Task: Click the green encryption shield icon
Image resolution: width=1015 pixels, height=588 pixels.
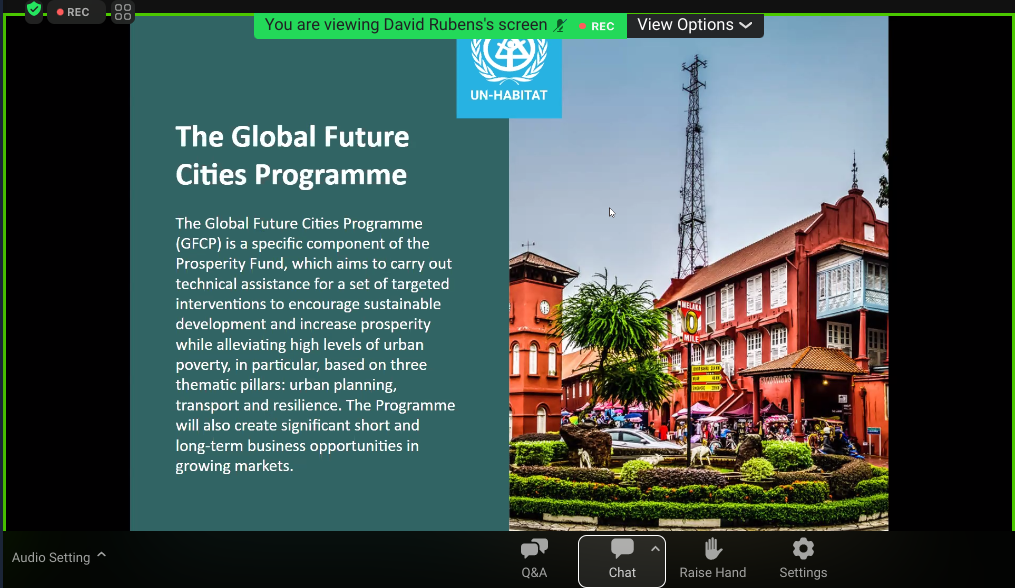Action: tap(34, 11)
